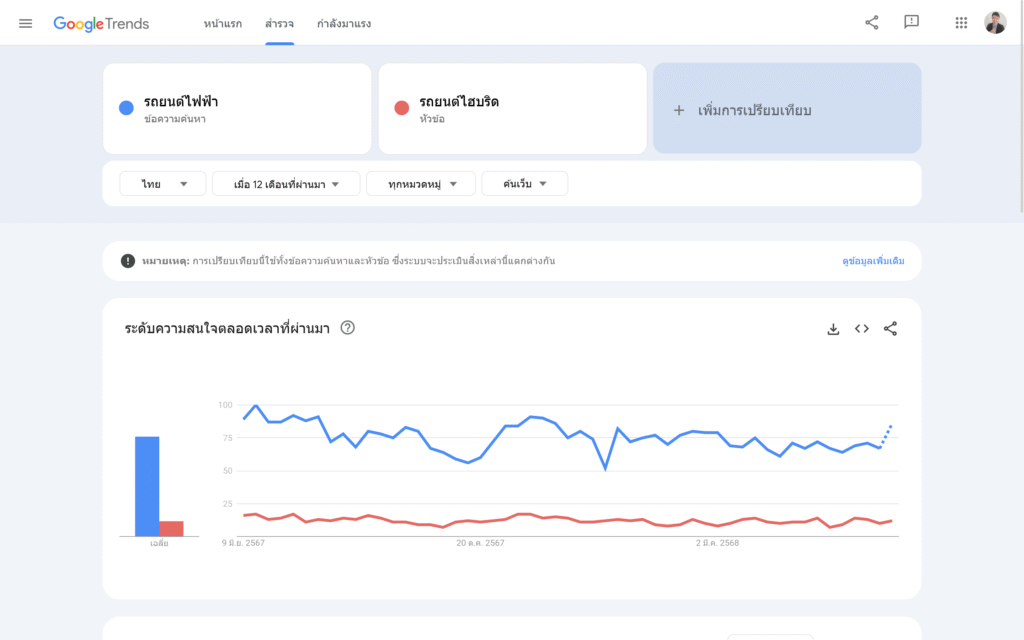Open help icon next to chart title

[x=347, y=328]
